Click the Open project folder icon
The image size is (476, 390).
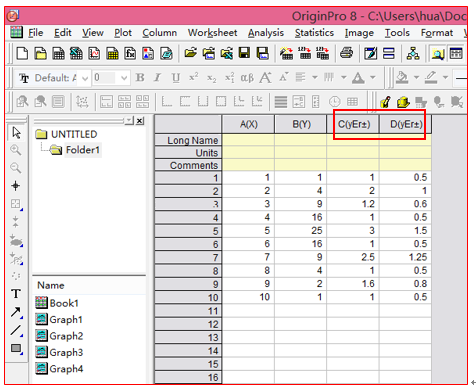coord(191,53)
